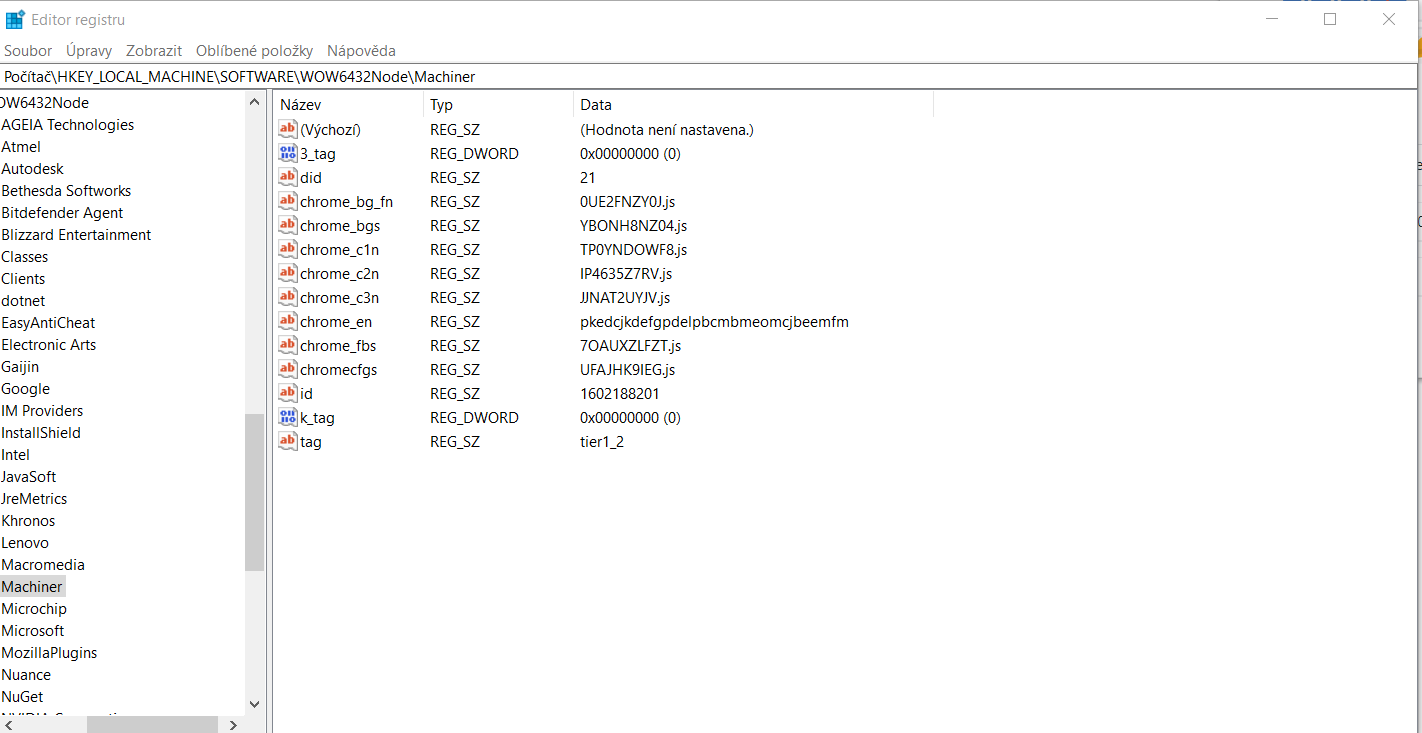Screen dimensions: 1422x733
Task: Select the Bethesda Softworks key
Action: click(x=66, y=191)
